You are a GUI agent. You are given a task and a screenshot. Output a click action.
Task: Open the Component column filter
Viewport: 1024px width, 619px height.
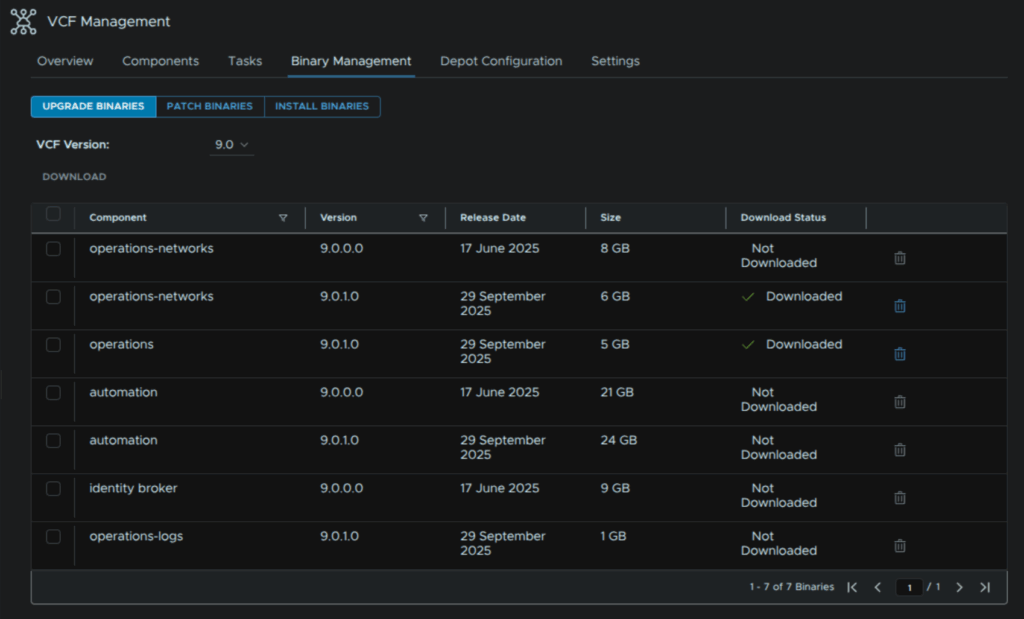coord(283,218)
